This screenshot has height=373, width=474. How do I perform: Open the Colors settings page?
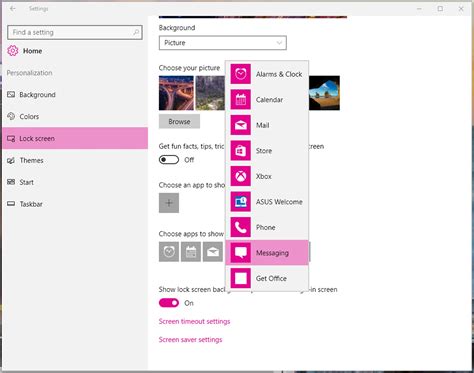(75, 116)
